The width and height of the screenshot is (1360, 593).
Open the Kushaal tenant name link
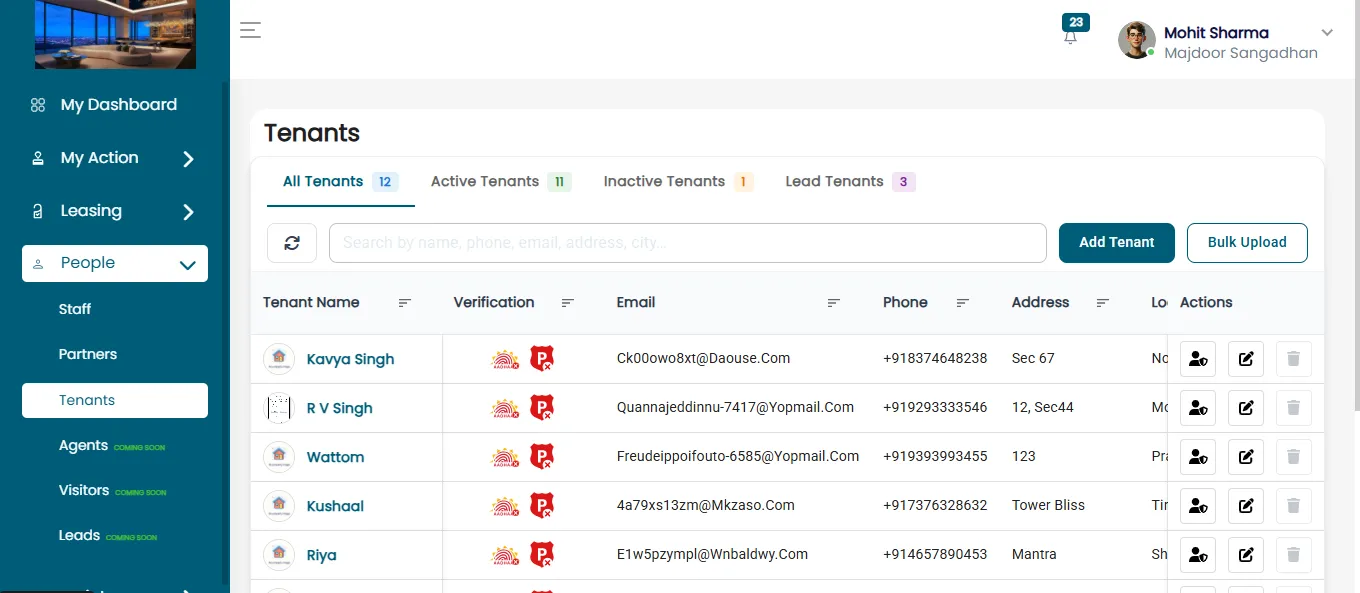[x=335, y=506]
